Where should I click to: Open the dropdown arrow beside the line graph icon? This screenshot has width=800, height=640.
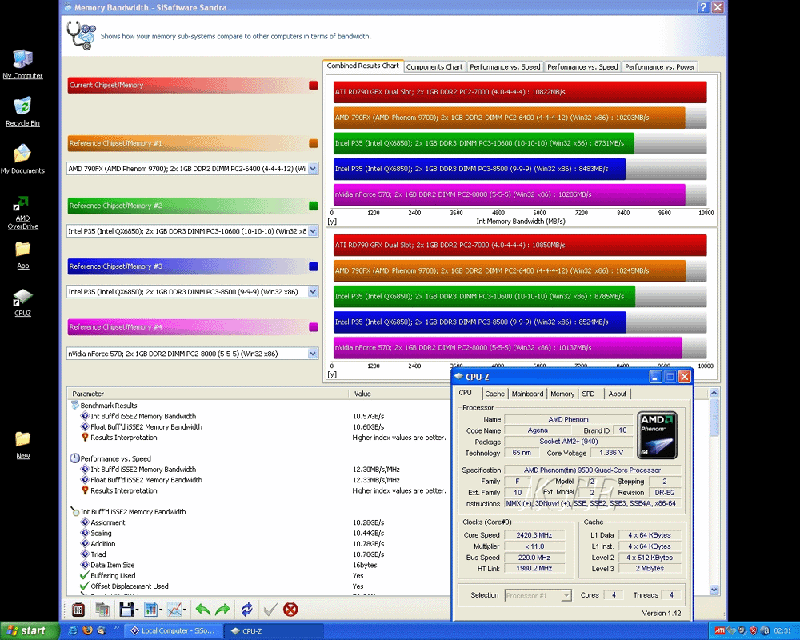[185, 609]
